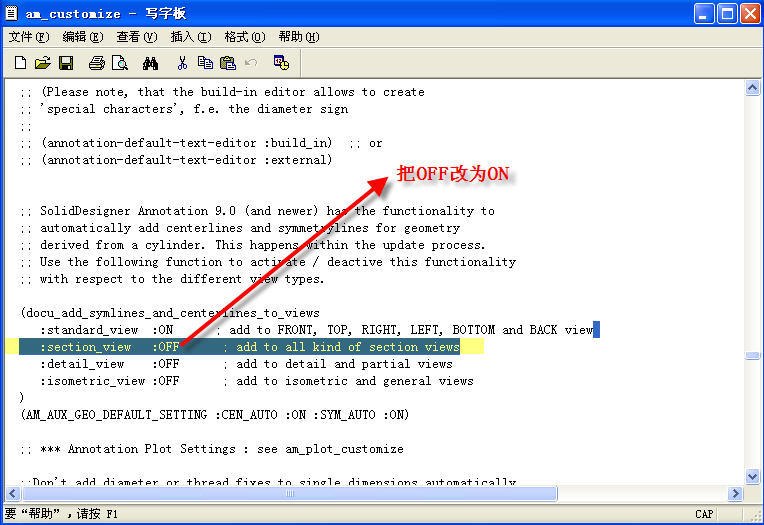Open the 查看(V) menu
Screen dimensions: 764x525
137,37
